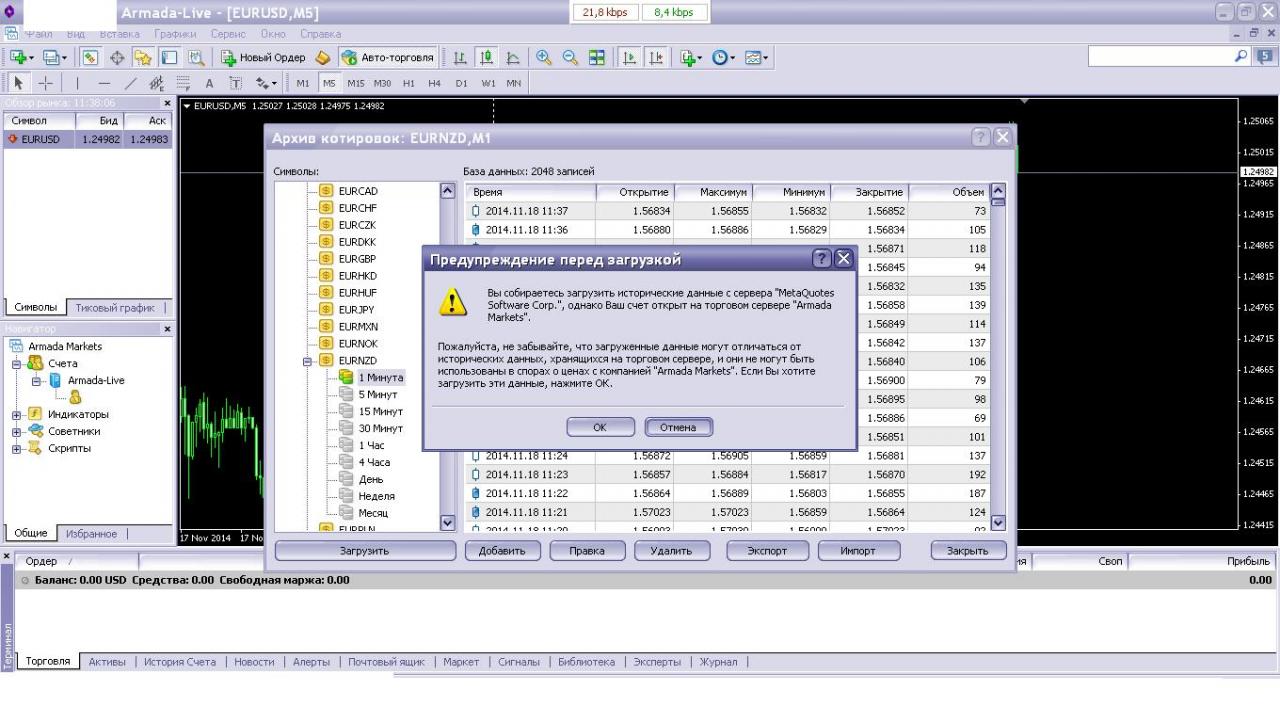The height and width of the screenshot is (723, 1280).
Task: Click the quotes table vertical scrollbar
Action: point(997,358)
